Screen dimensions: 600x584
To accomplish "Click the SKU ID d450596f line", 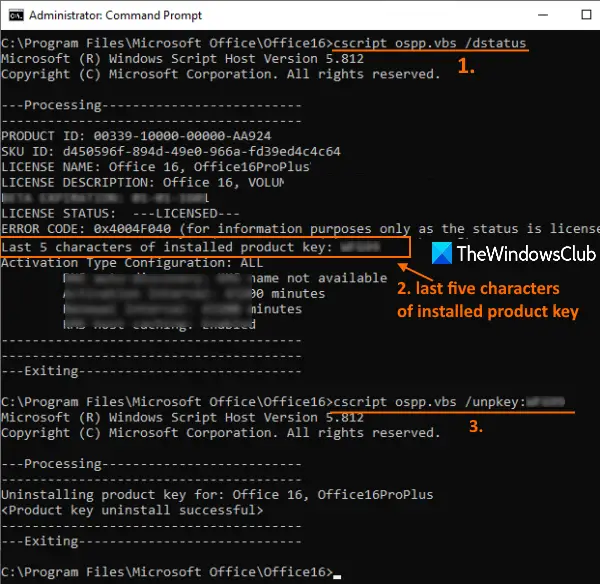I will (171, 152).
